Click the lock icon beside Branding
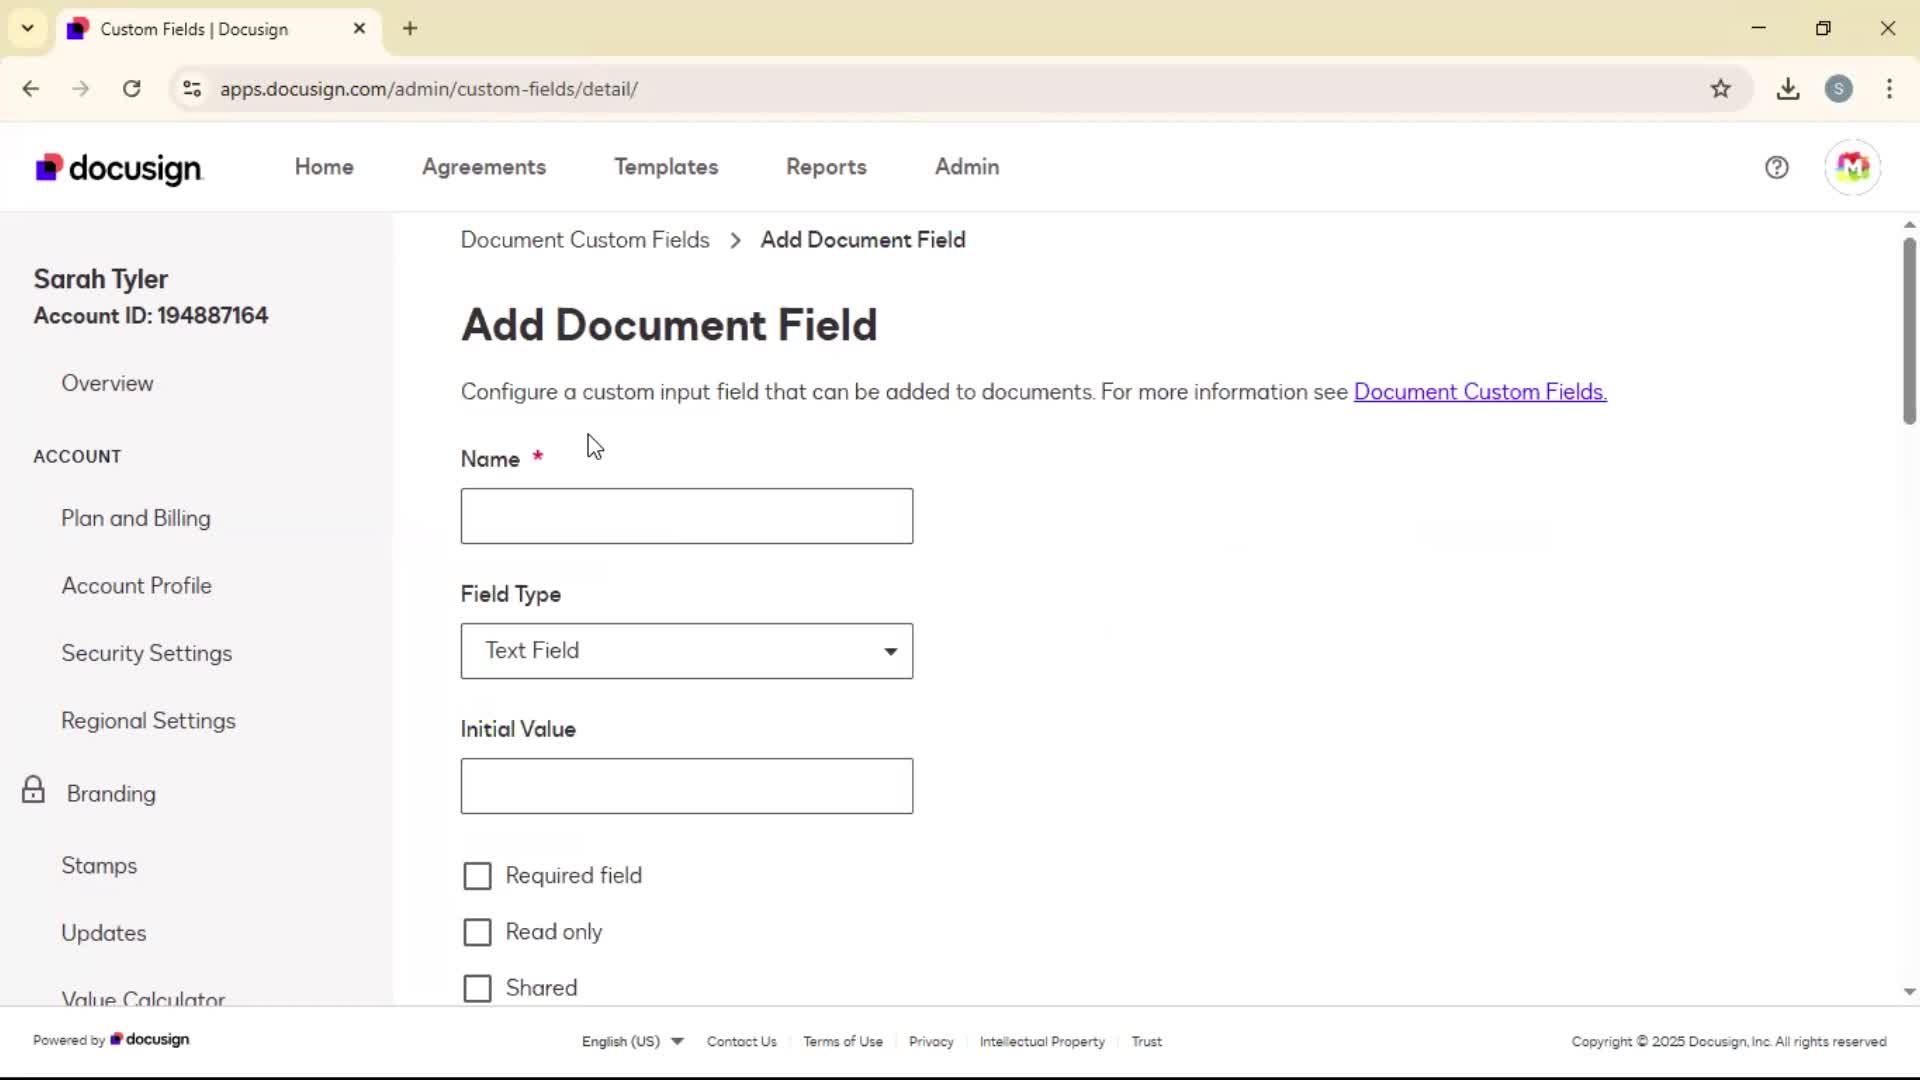This screenshot has height=1080, width=1920. click(33, 790)
